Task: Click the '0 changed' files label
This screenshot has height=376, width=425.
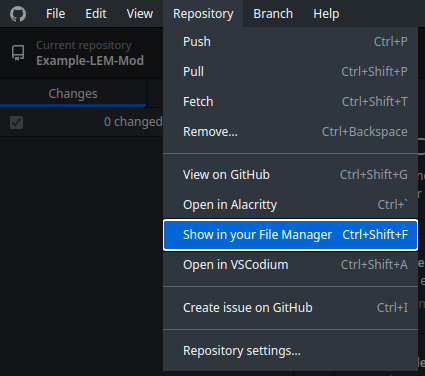Action: point(133,122)
